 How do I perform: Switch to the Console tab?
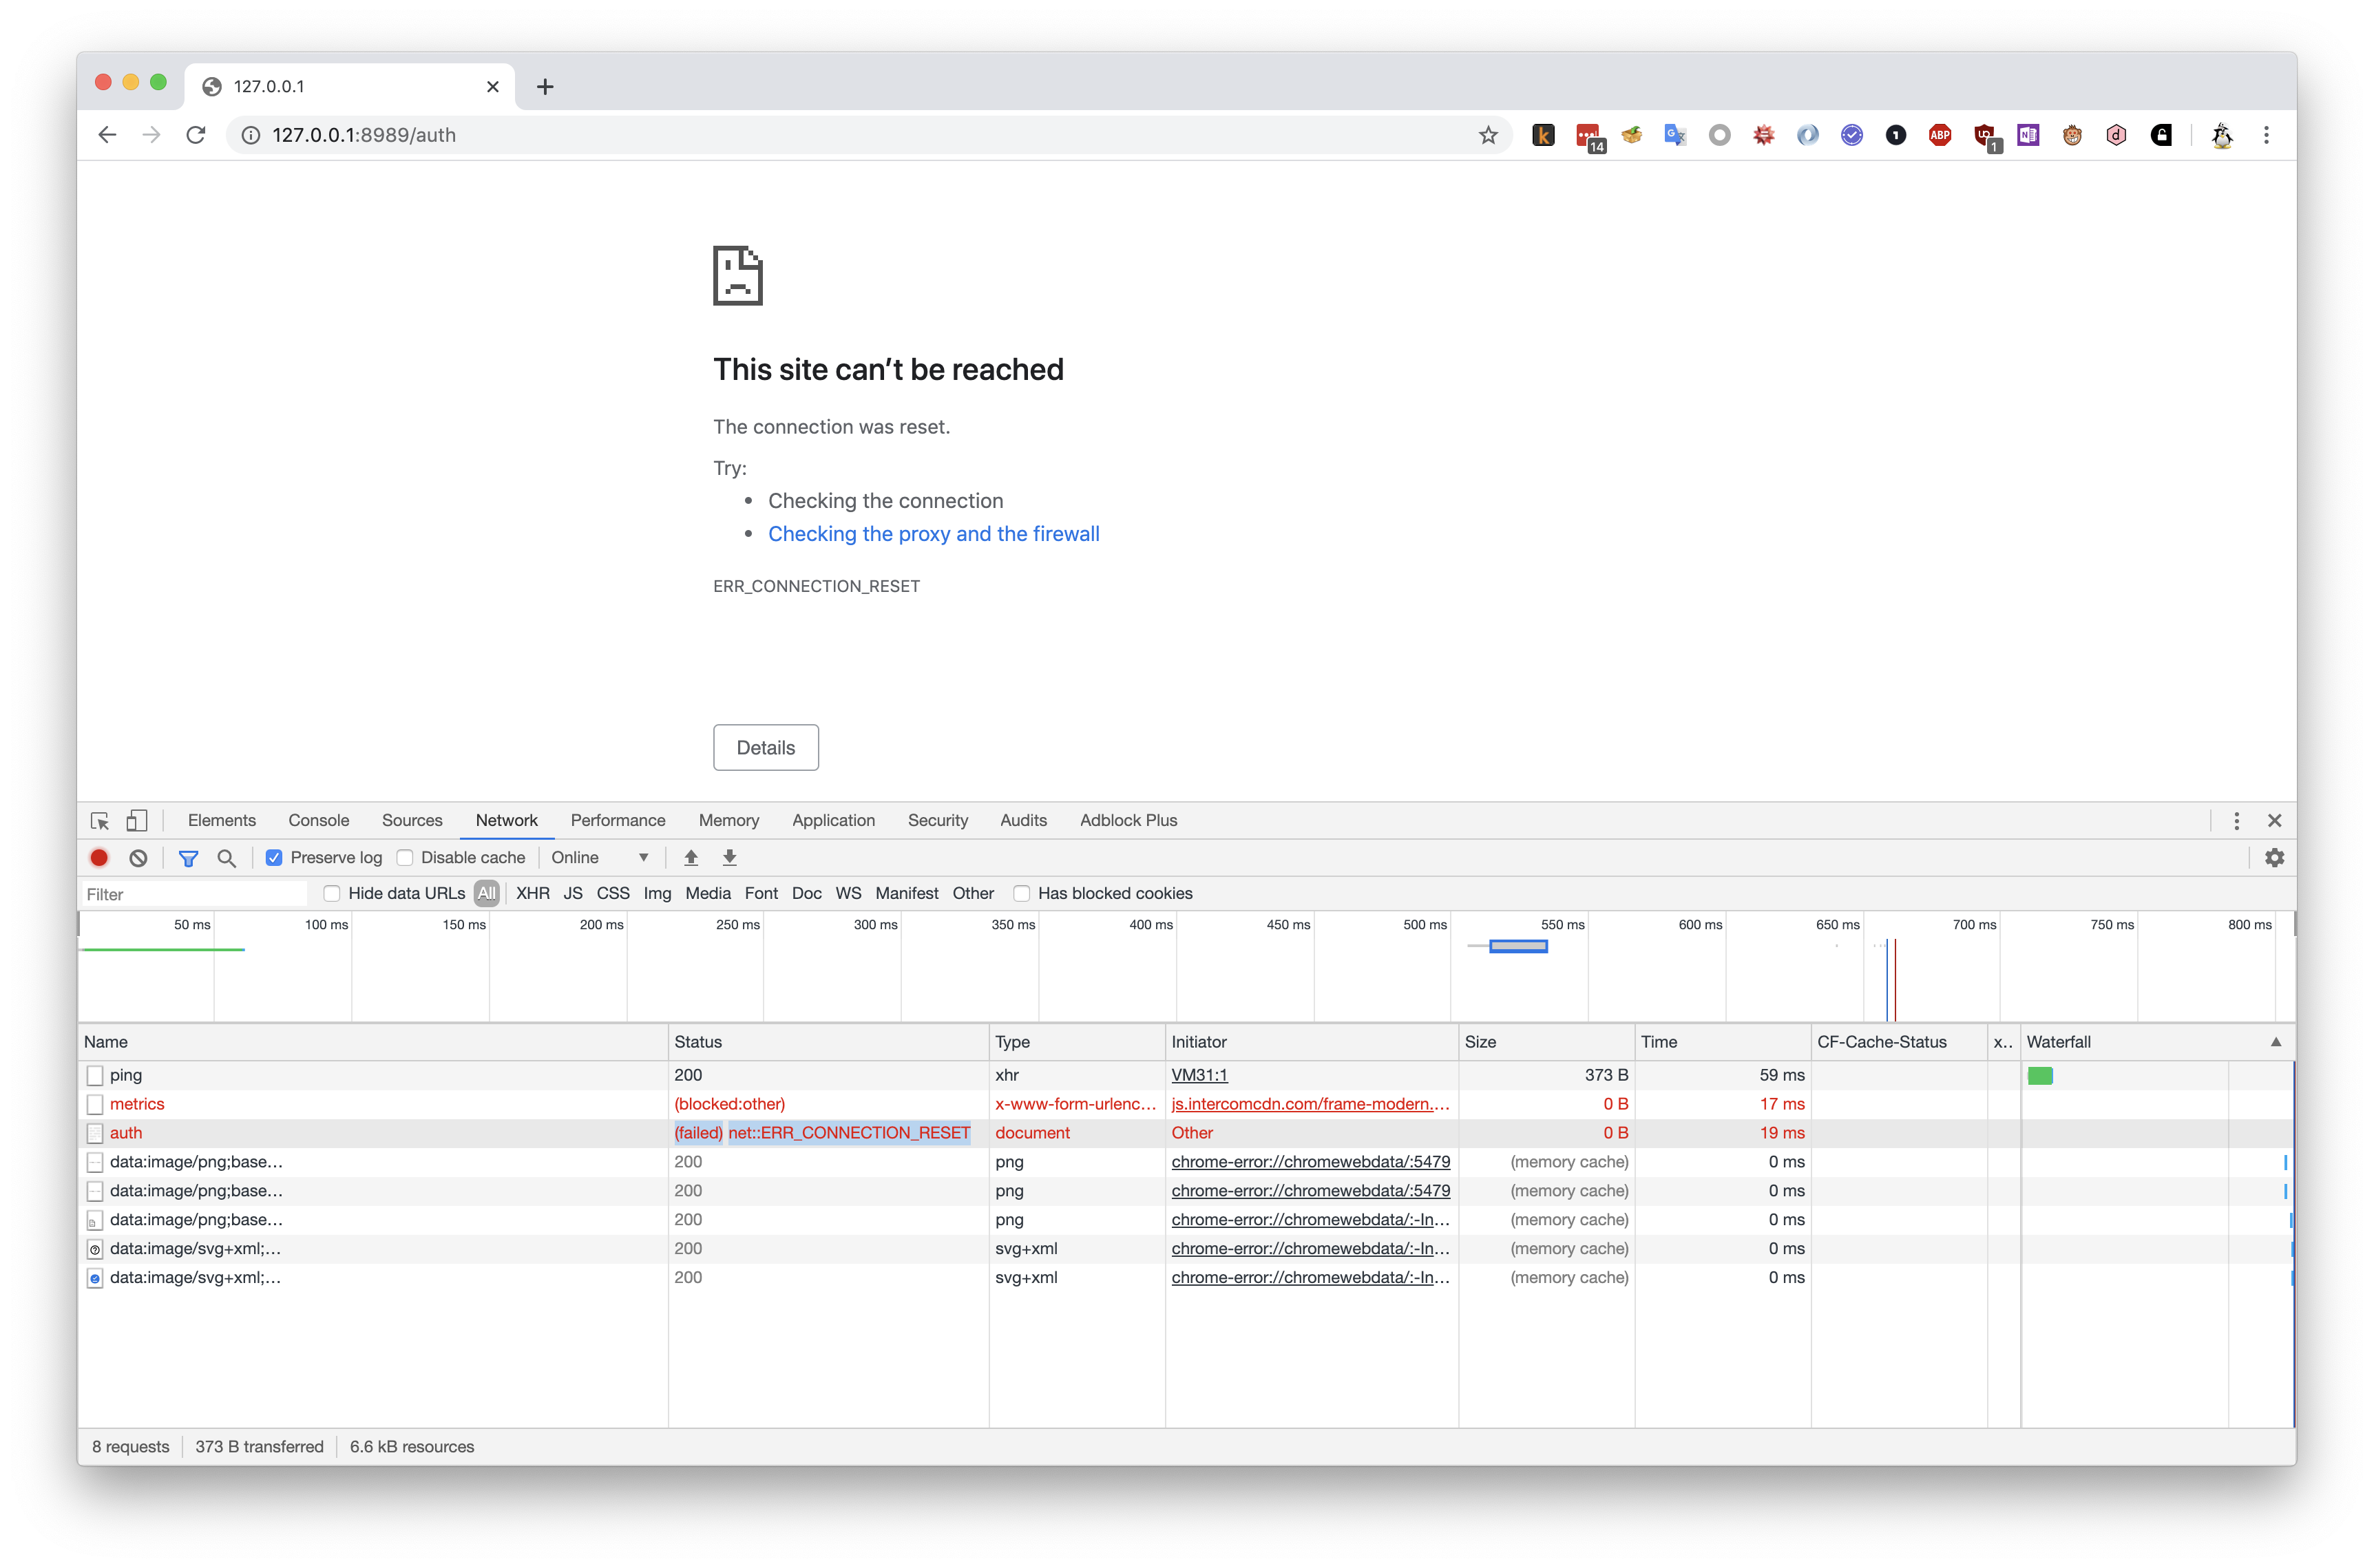(x=318, y=820)
